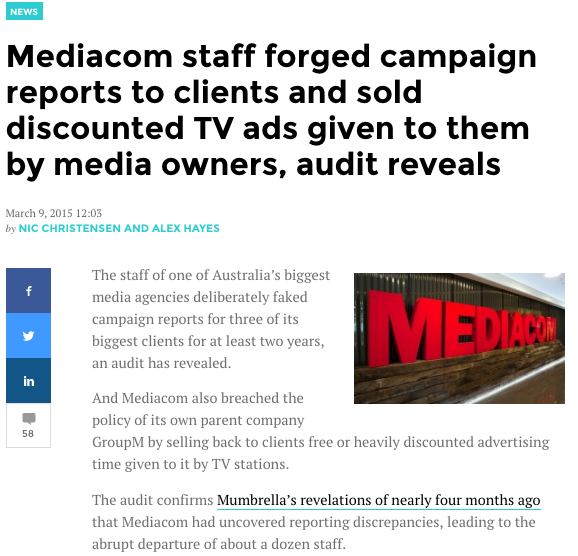The image size is (578, 556).
Task: Share article via LinkedIn icon
Action: click(x=28, y=380)
